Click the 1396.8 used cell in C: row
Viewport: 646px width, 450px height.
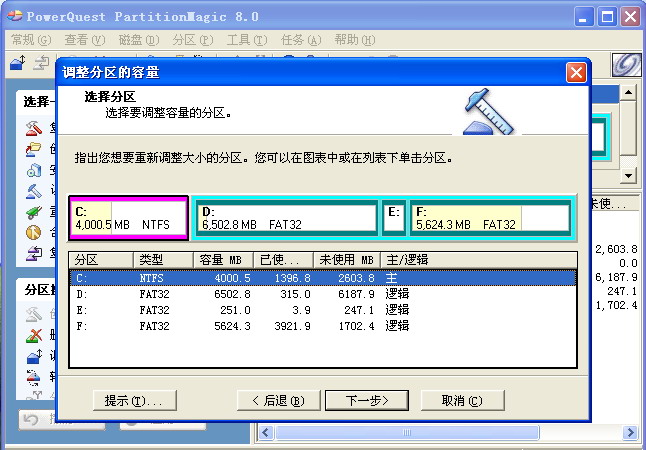(x=293, y=278)
